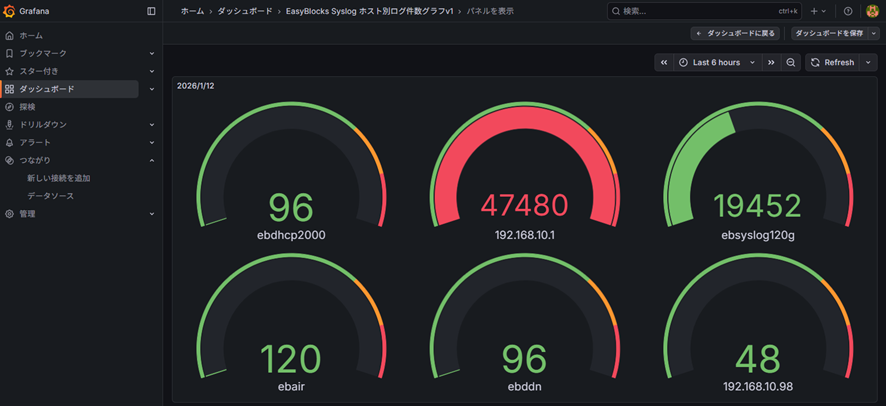Open 探検 (Explore) compass item

click(x=27, y=107)
